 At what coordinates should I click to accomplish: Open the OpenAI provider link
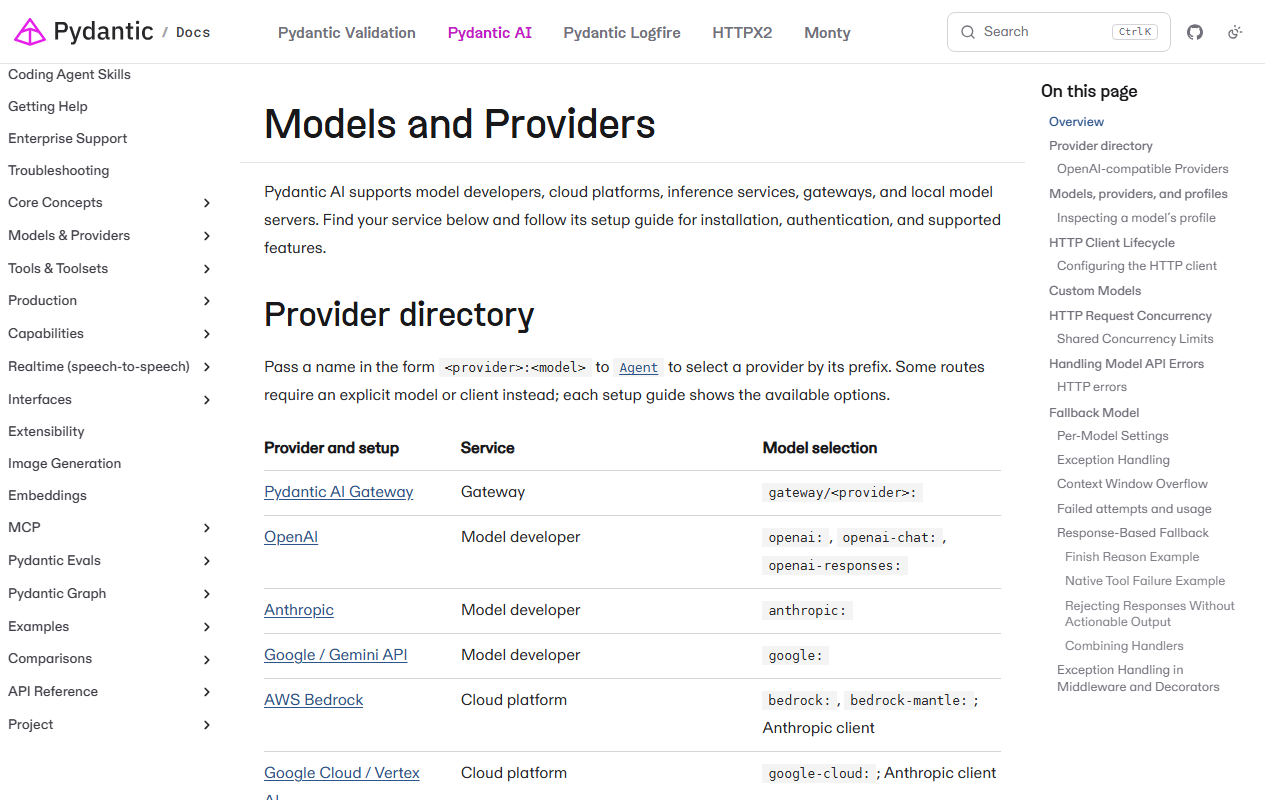click(291, 537)
